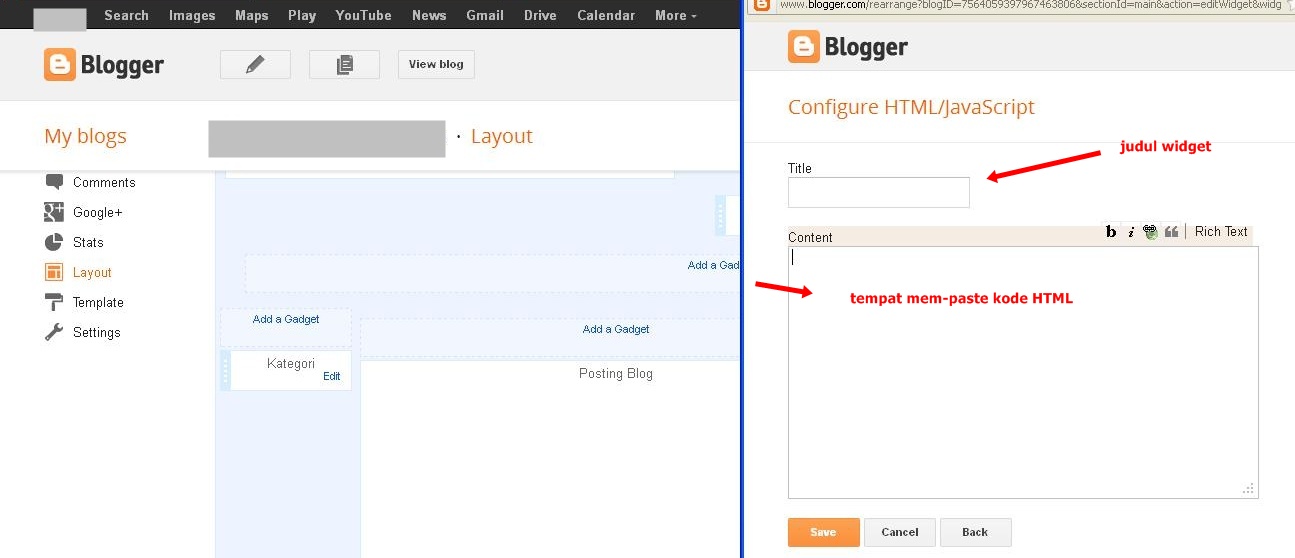Apply bold in content editor toolbar
The image size is (1295, 558).
coord(1111,232)
